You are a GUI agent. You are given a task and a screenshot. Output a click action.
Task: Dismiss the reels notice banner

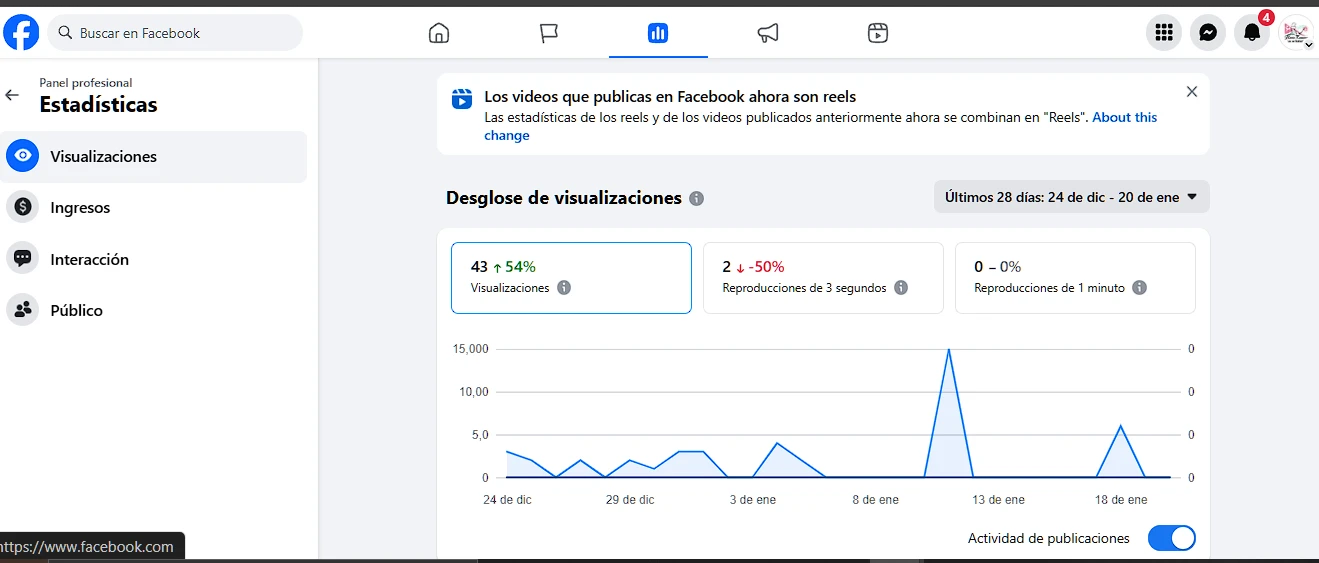pyautogui.click(x=1191, y=92)
